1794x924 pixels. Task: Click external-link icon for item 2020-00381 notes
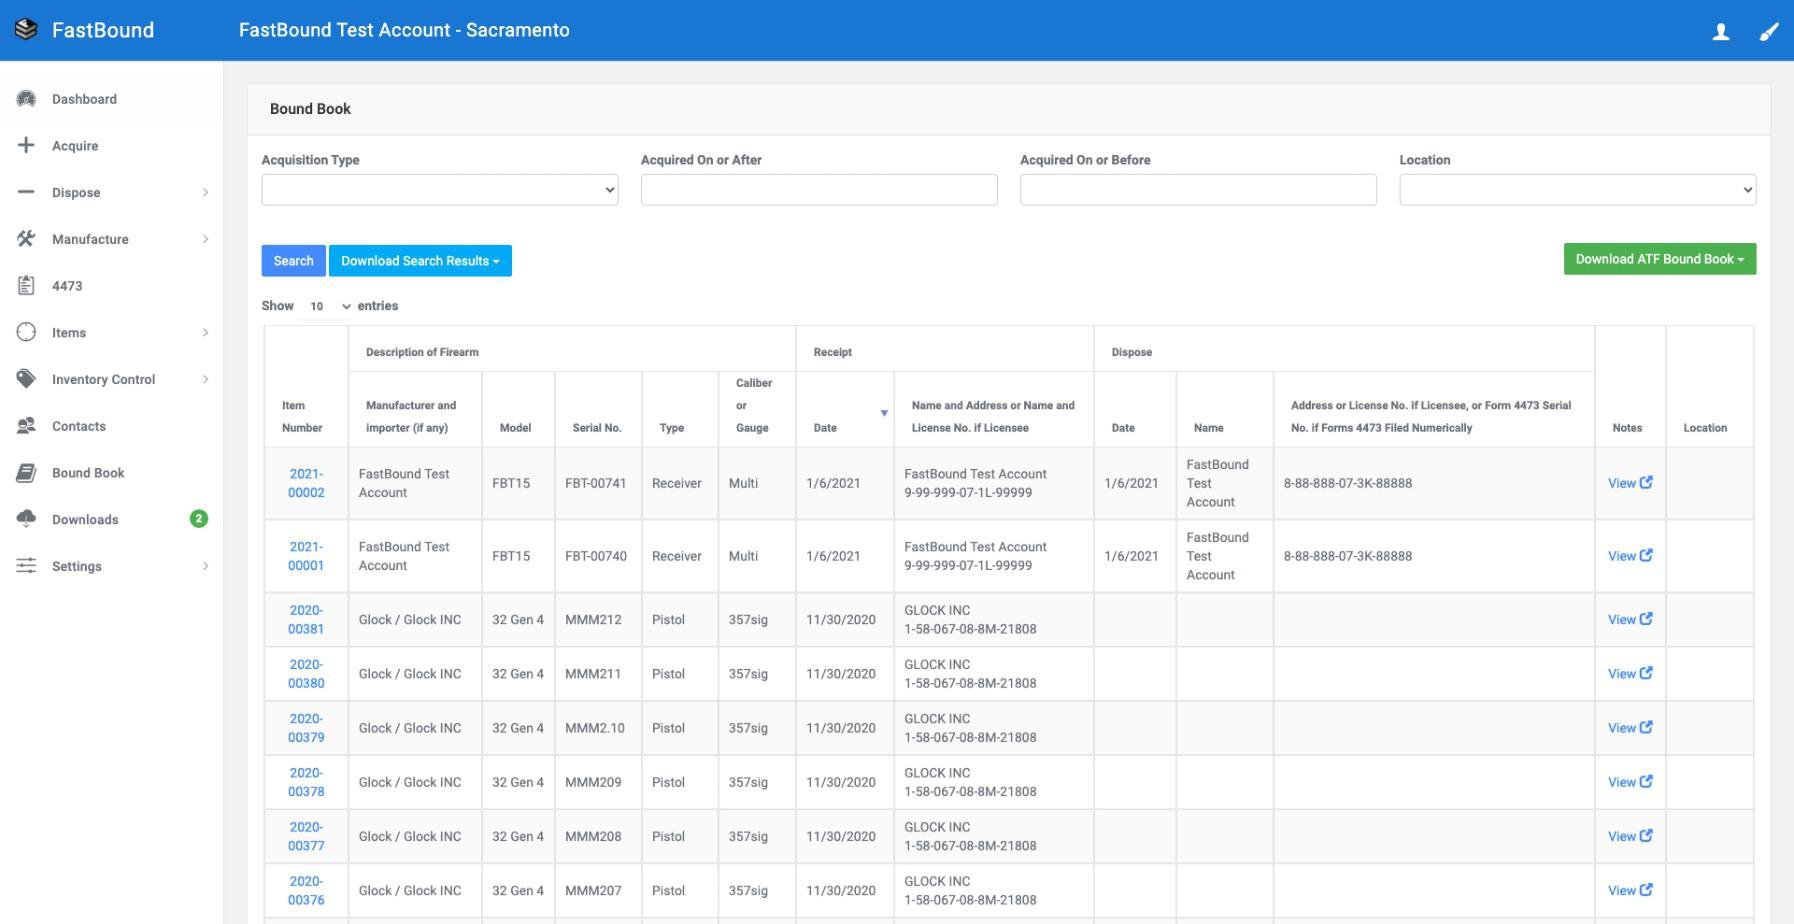[1646, 619]
